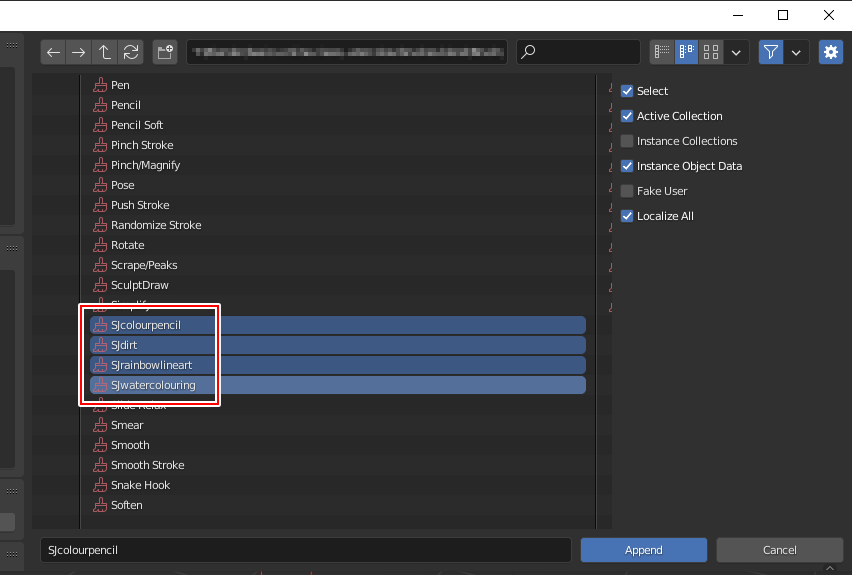The height and width of the screenshot is (575, 852).
Task: Open the display settings dropdown arrow
Action: 737,52
